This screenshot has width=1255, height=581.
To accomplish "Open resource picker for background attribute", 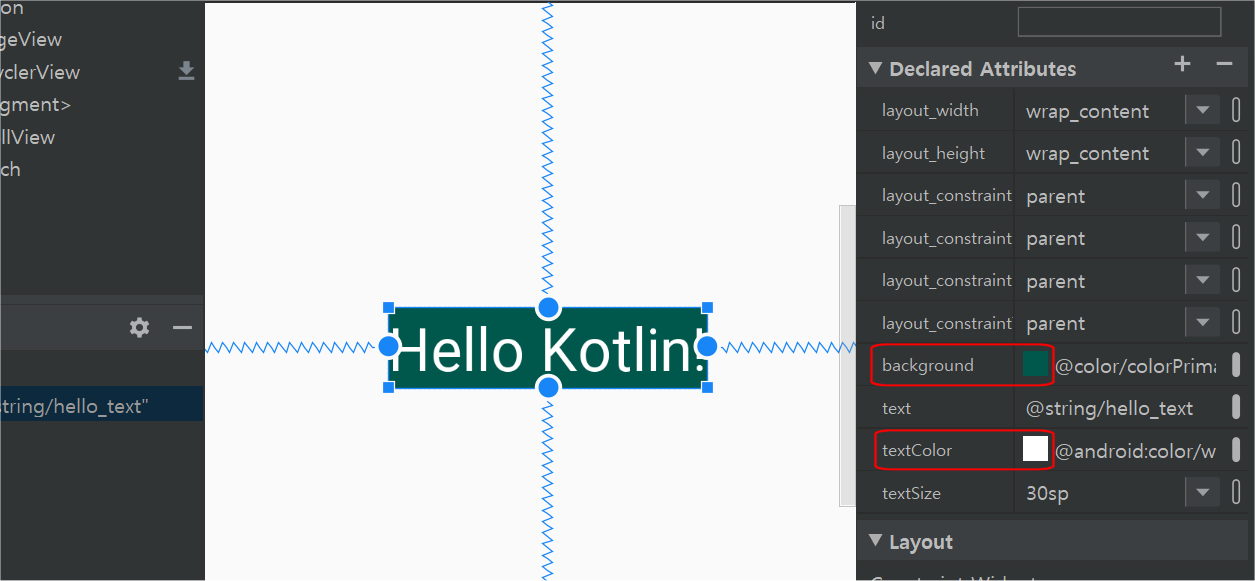I will (1236, 365).
